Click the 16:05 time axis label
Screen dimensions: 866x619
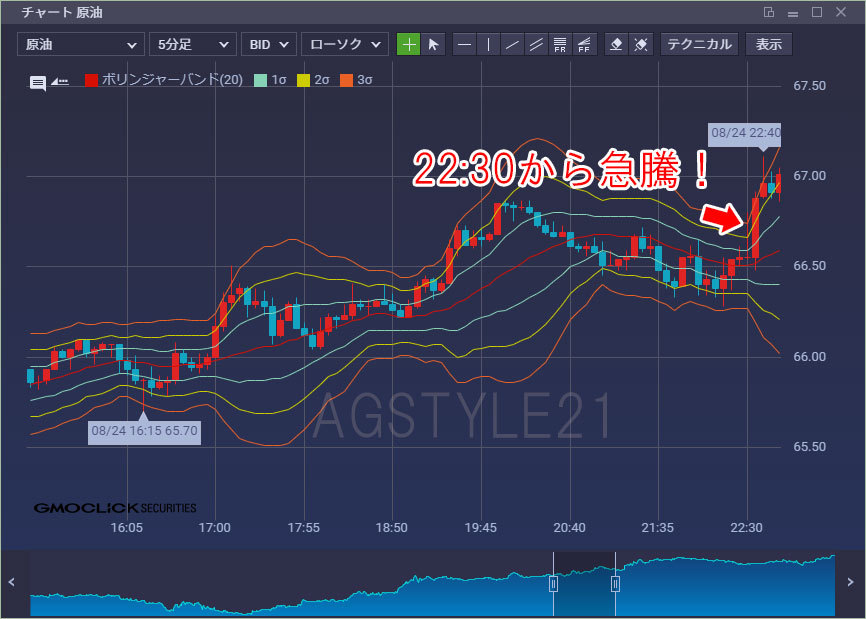click(x=126, y=527)
